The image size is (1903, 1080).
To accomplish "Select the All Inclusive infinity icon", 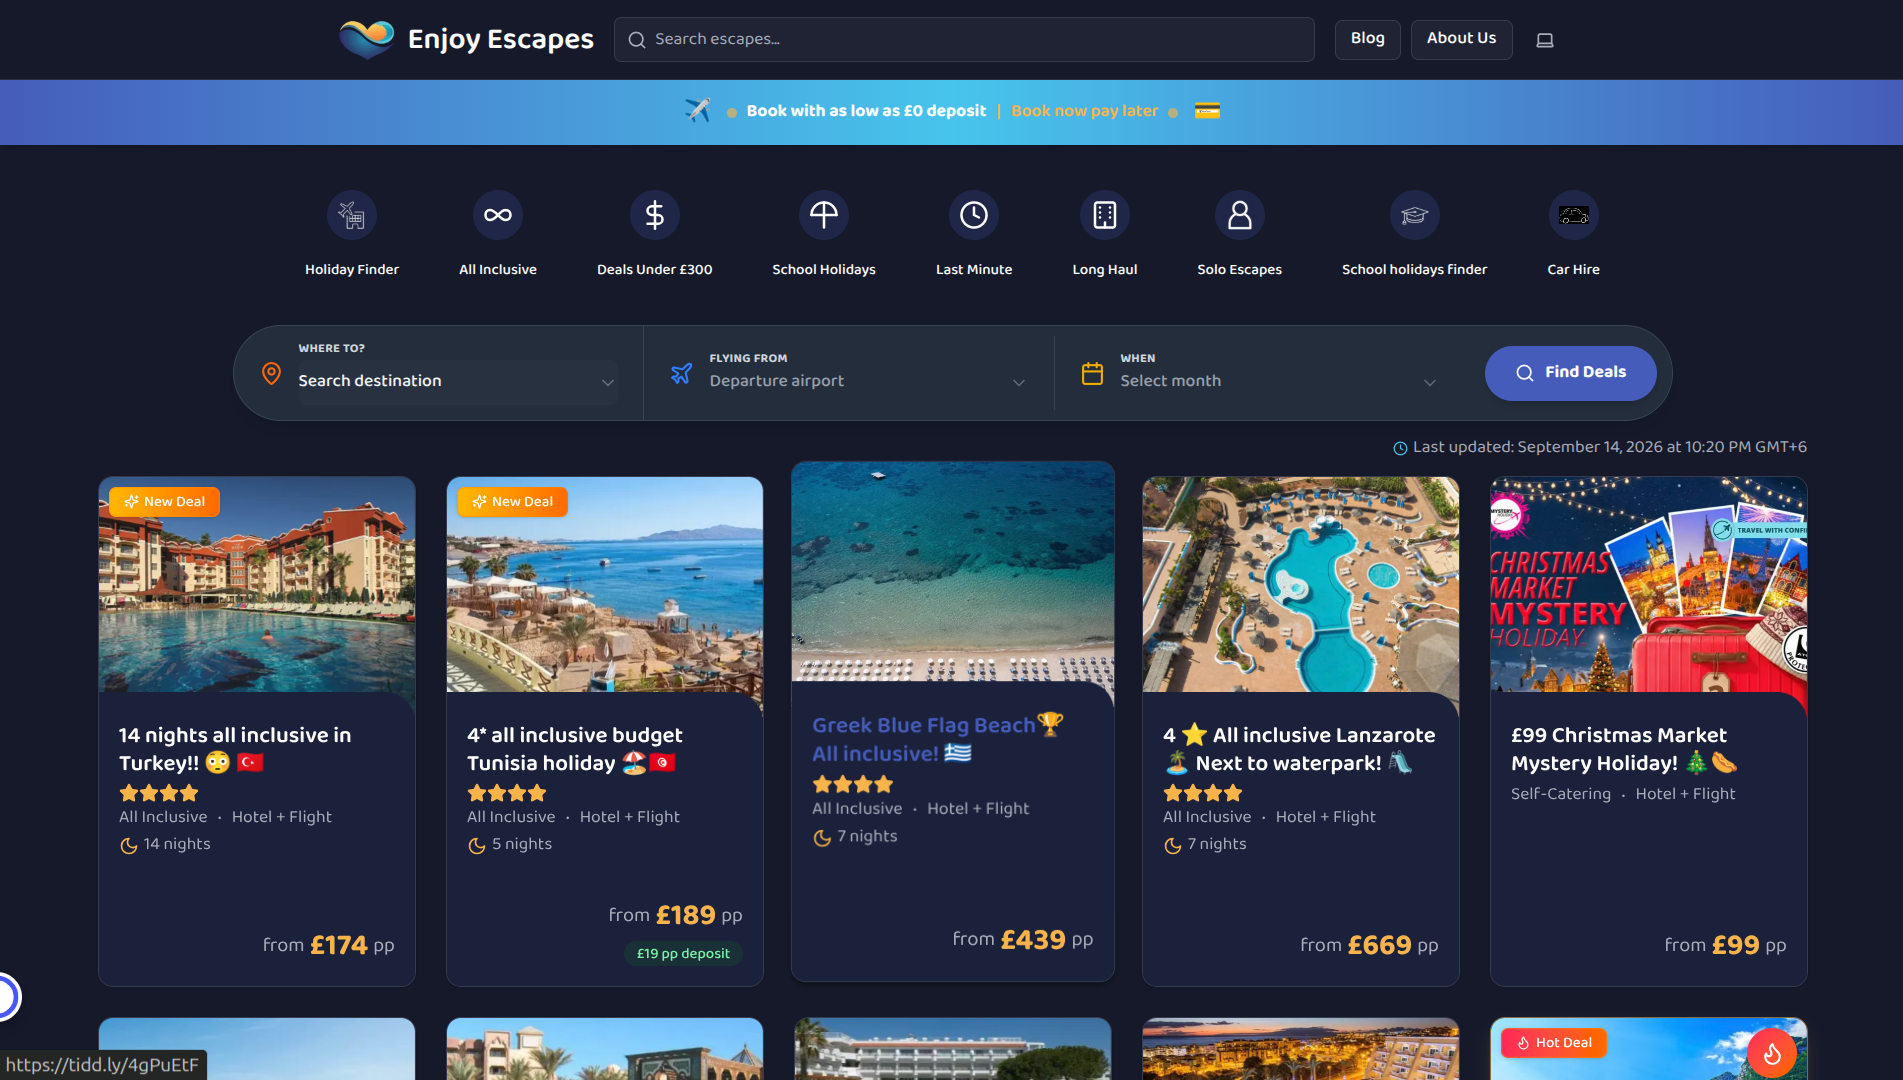I will pyautogui.click(x=498, y=215).
